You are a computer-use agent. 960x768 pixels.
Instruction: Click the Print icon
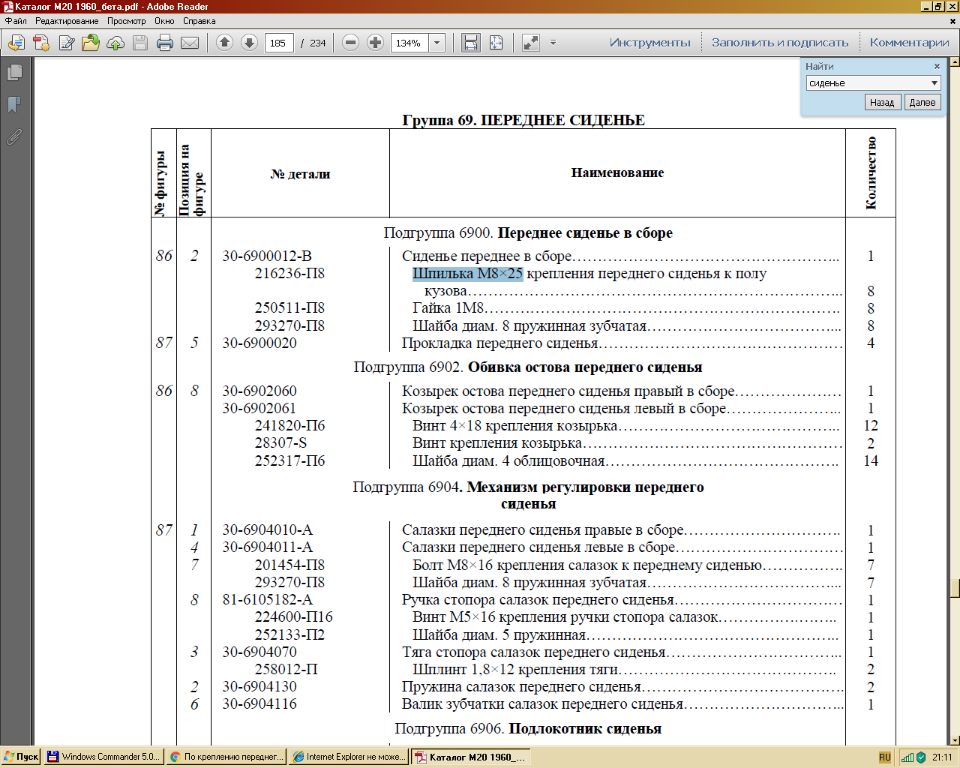click(x=165, y=43)
